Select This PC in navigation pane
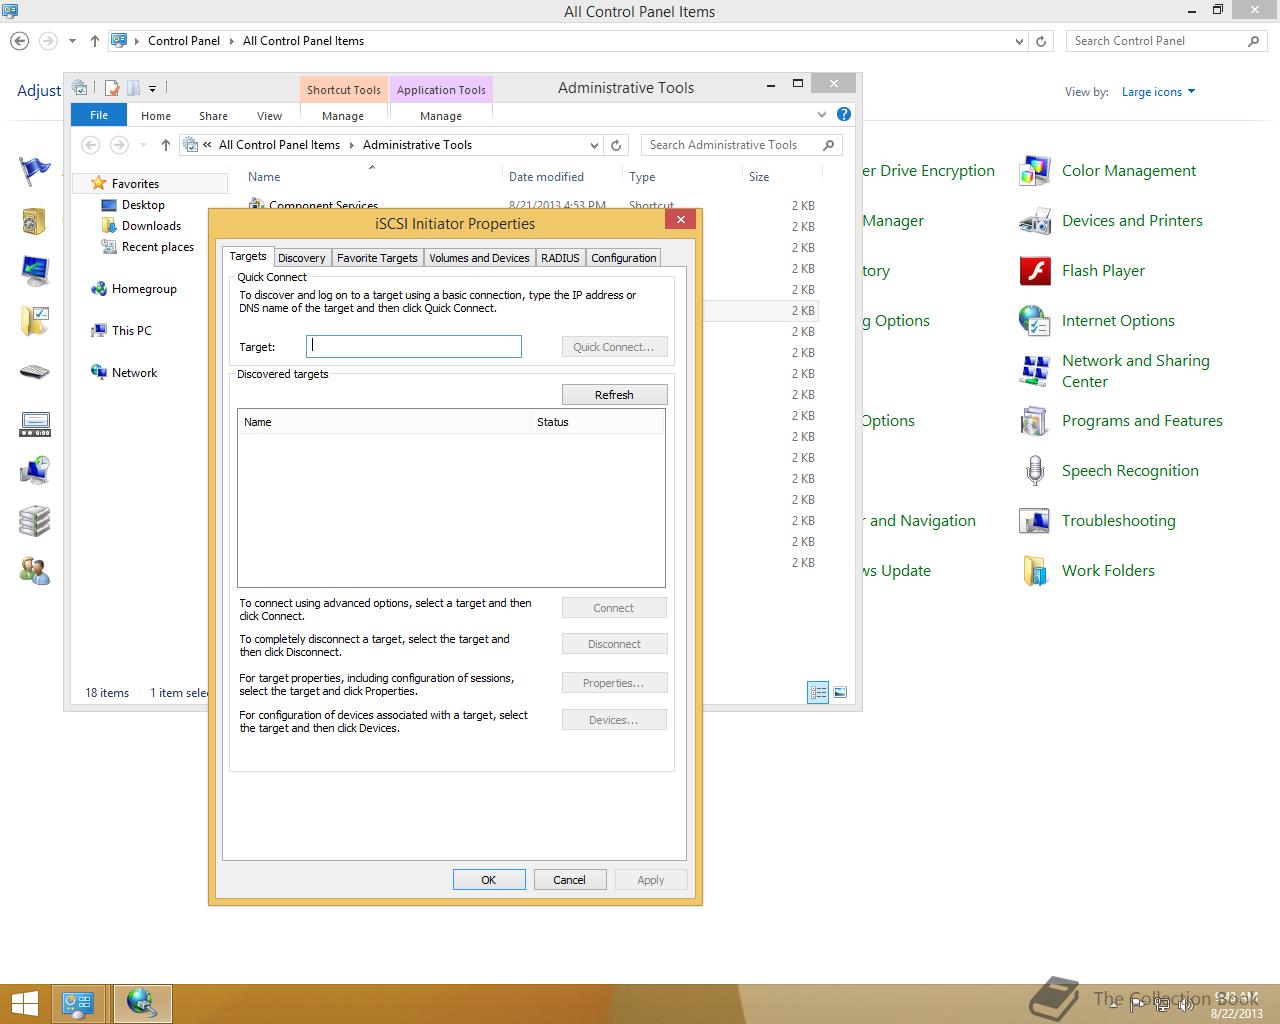 131,331
